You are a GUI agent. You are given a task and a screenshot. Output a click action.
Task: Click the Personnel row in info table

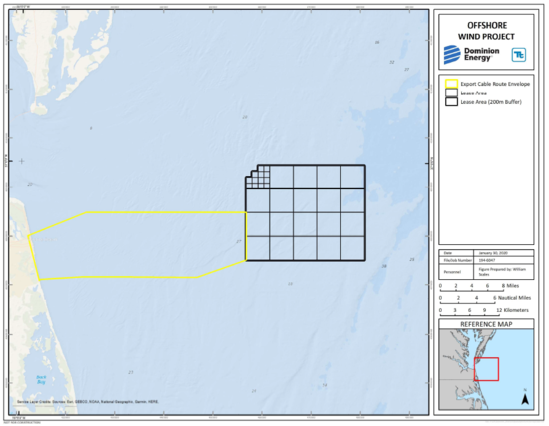pos(486,272)
